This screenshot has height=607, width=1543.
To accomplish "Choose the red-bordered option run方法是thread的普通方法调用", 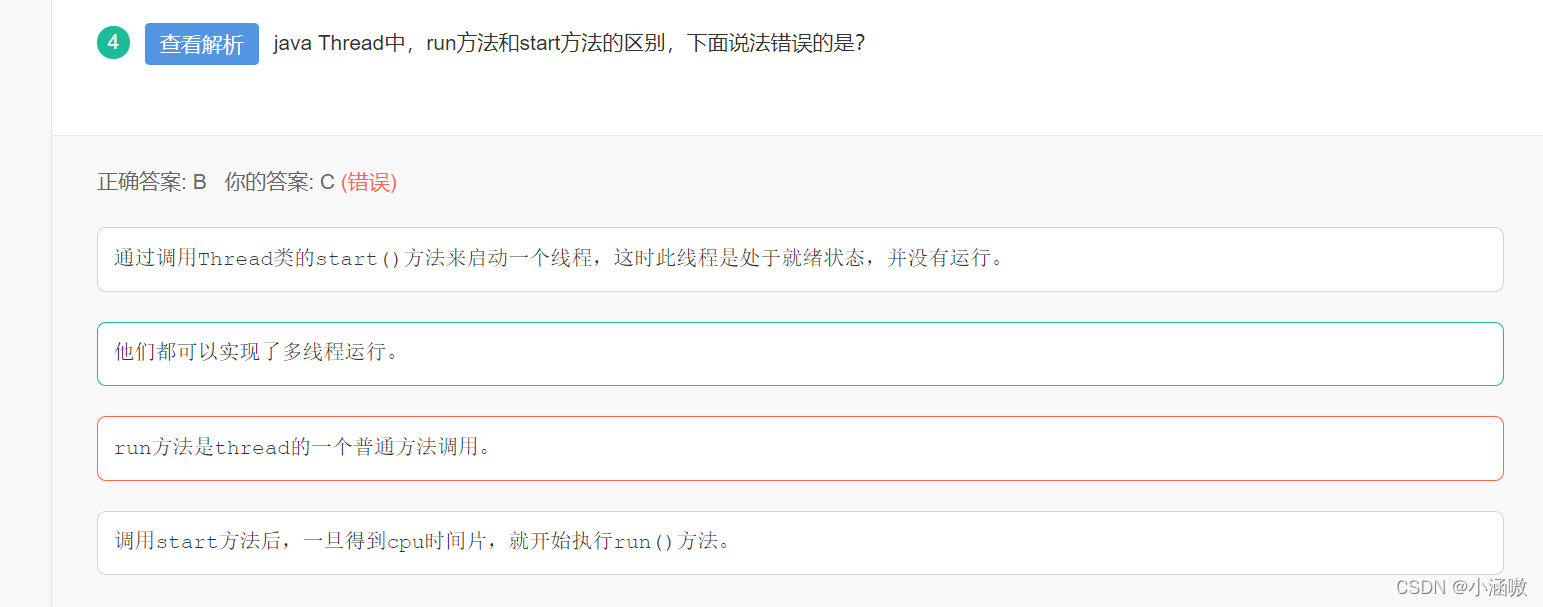I will coord(800,448).
